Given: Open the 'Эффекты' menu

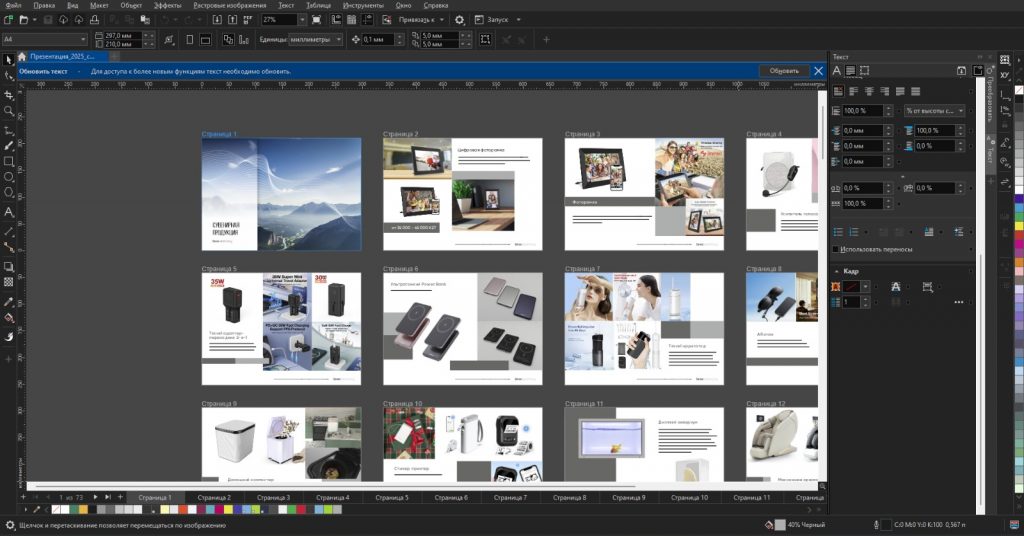Looking at the screenshot, I should [167, 5].
